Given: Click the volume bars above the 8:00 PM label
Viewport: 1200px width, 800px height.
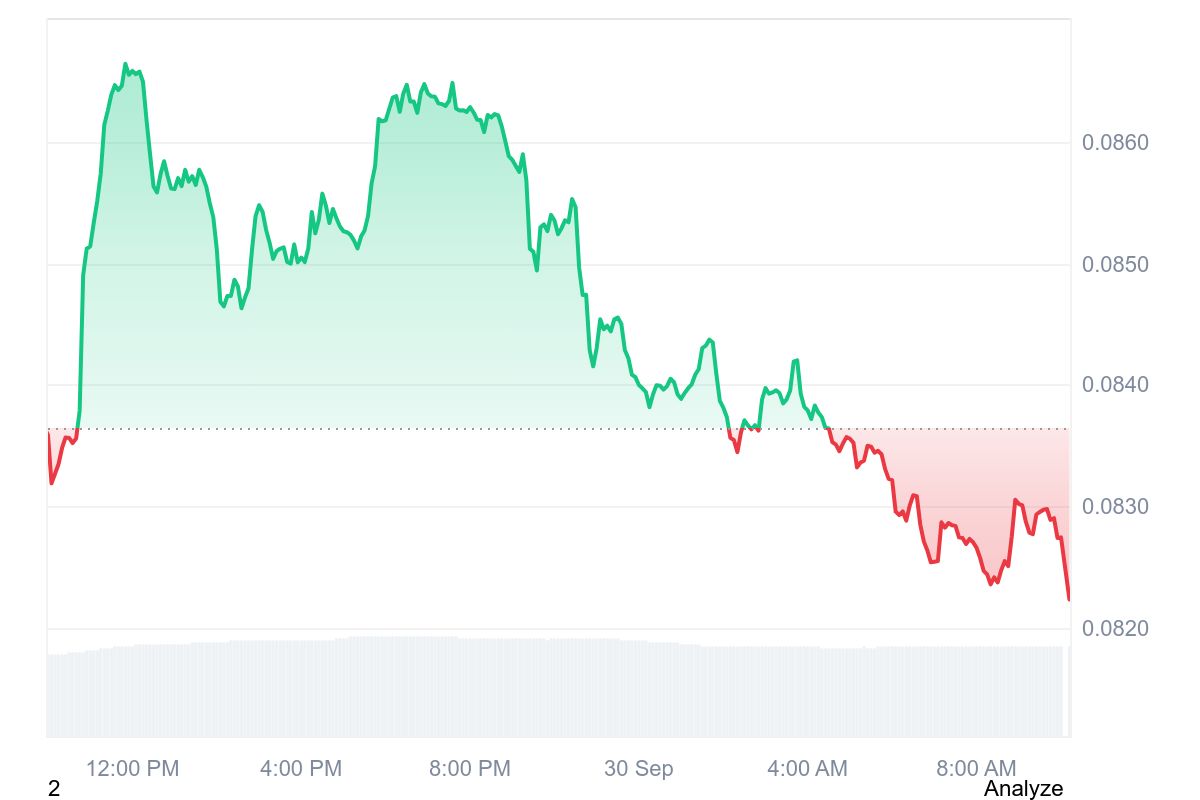Looking at the screenshot, I should 469,688.
